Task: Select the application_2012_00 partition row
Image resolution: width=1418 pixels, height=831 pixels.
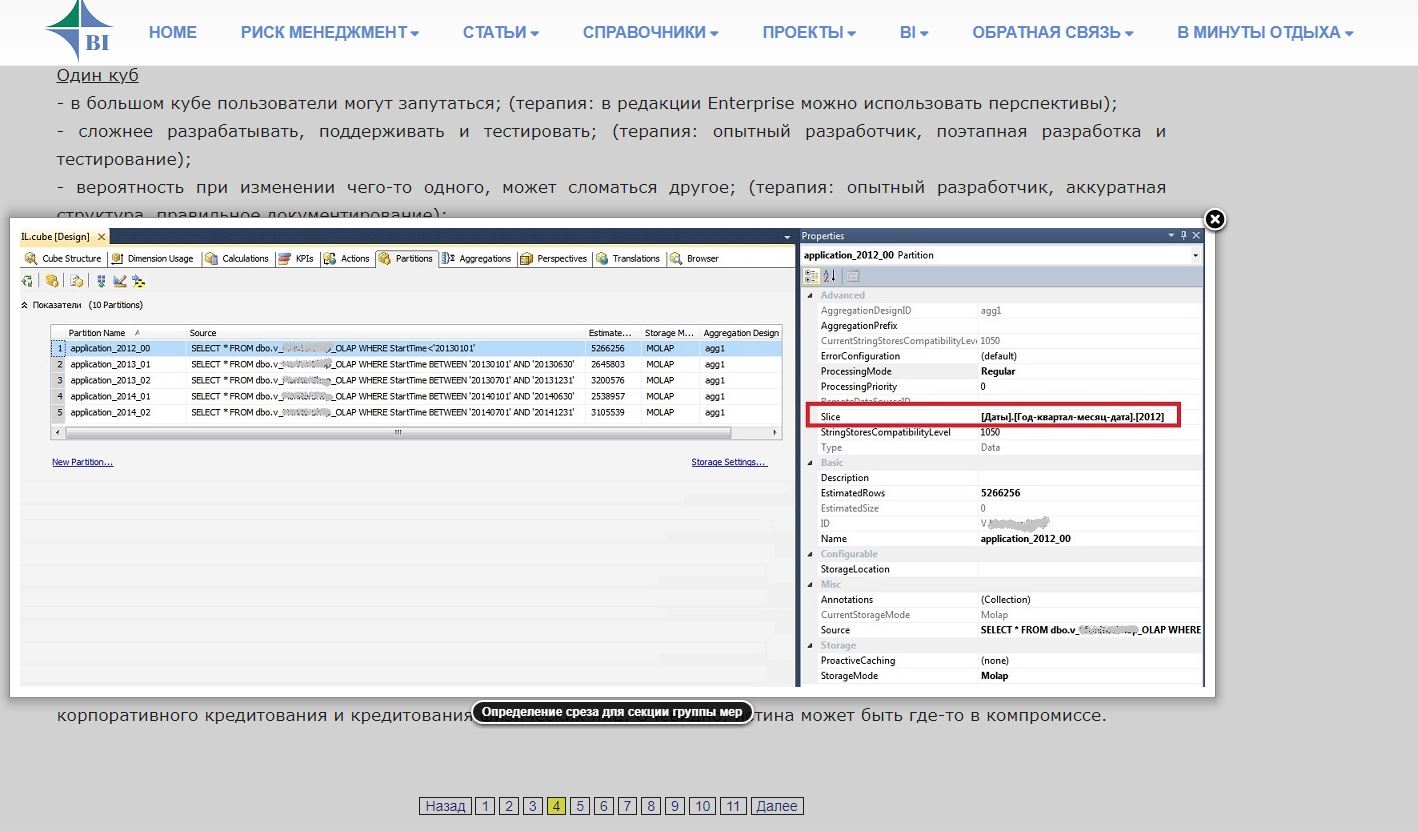Action: pyautogui.click(x=416, y=349)
